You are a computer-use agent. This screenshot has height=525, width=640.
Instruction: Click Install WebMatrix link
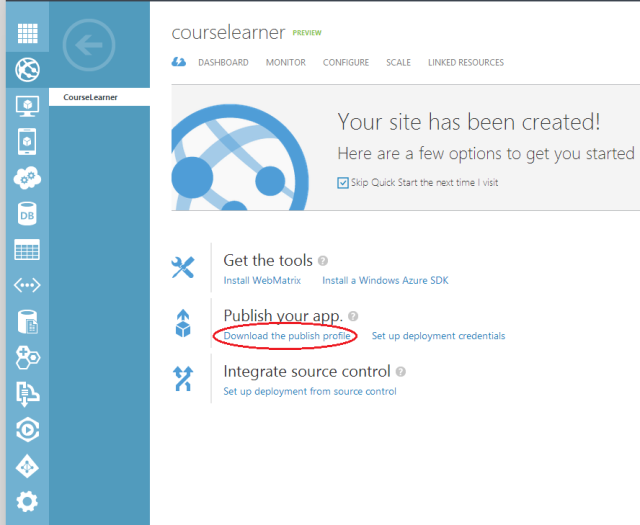point(262,280)
